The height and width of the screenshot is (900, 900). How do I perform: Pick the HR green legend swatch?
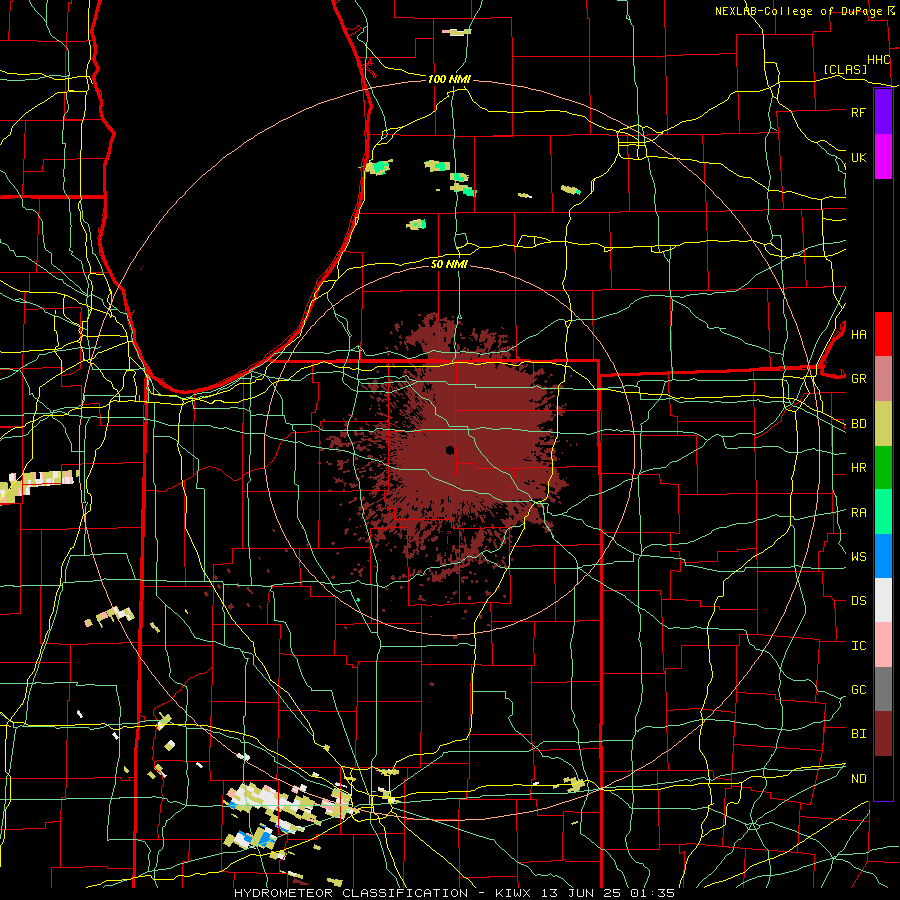coord(883,468)
